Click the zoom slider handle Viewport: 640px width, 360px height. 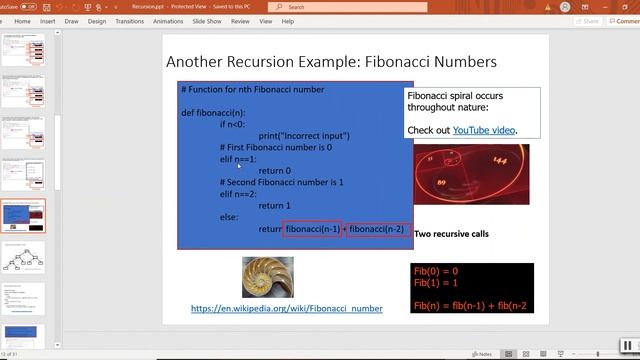click(x=598, y=354)
